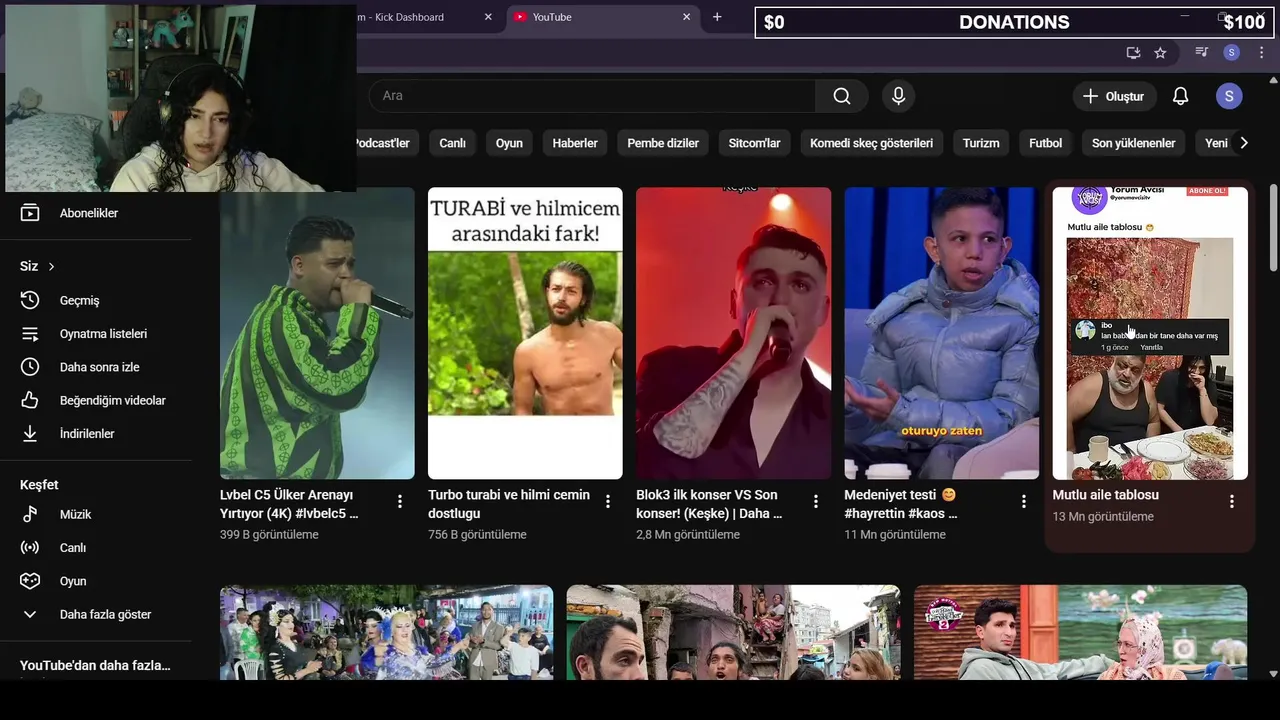Open options menu for Lvbel C5 short
The image size is (1280, 720).
400,501
